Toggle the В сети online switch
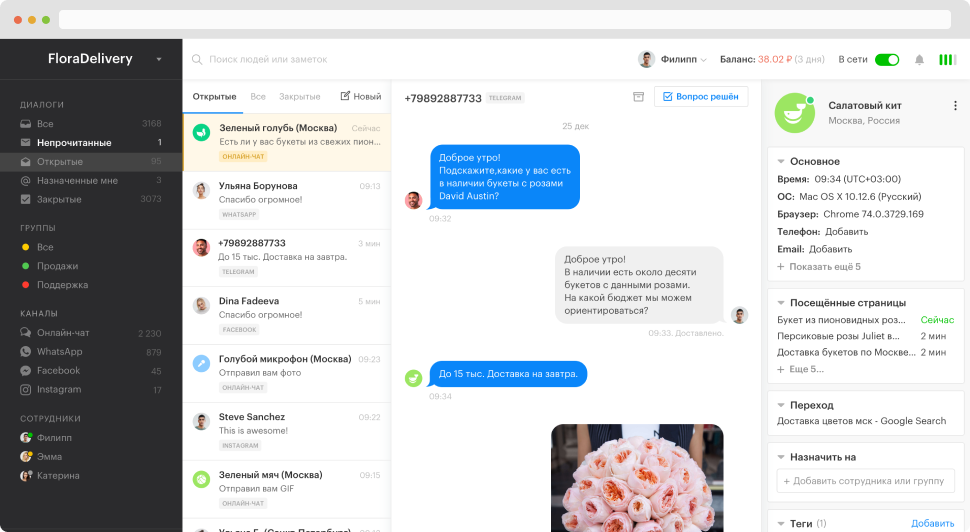Image resolution: width=970 pixels, height=532 pixels. (x=887, y=59)
